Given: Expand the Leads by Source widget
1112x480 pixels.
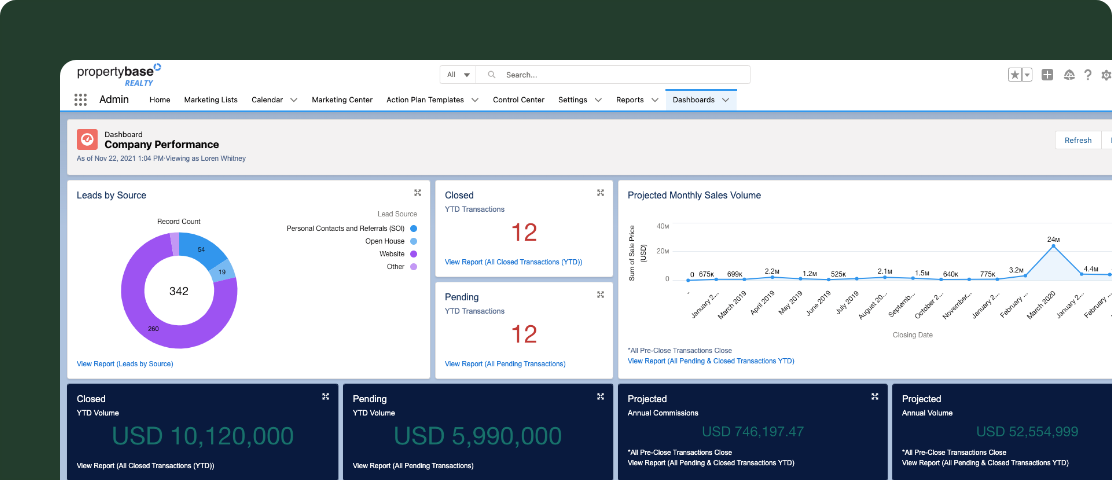Looking at the screenshot, I should point(418,193).
